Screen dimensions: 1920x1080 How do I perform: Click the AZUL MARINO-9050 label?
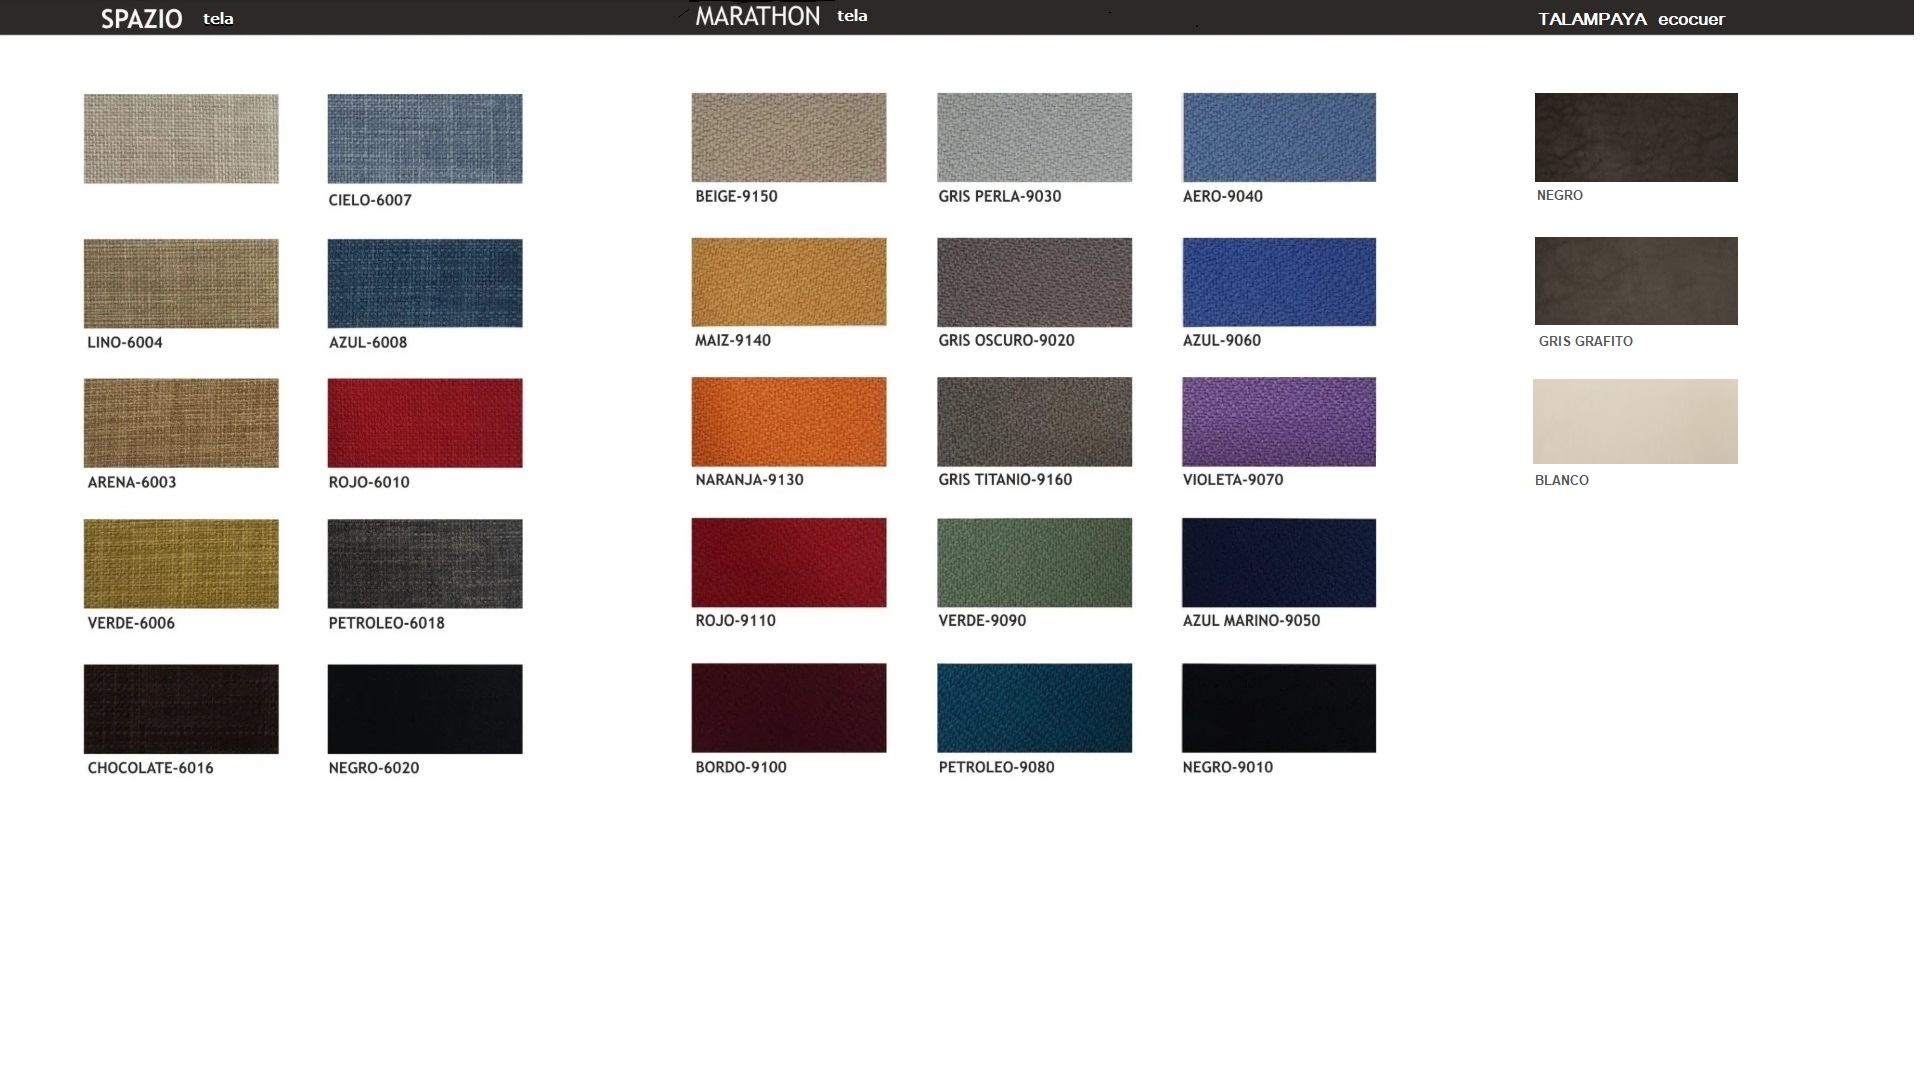click(x=1250, y=620)
